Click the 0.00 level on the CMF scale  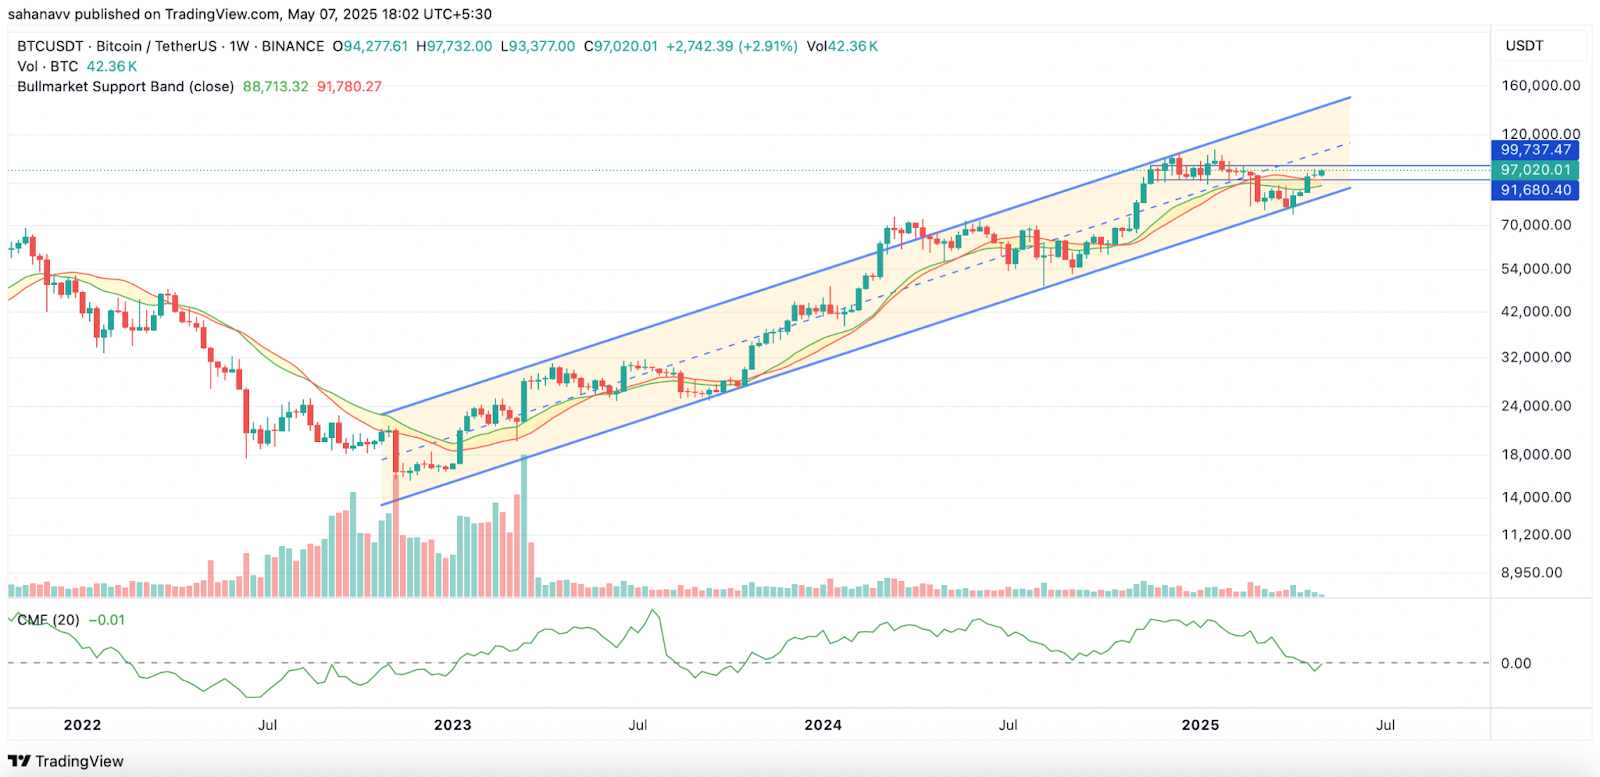1516,663
